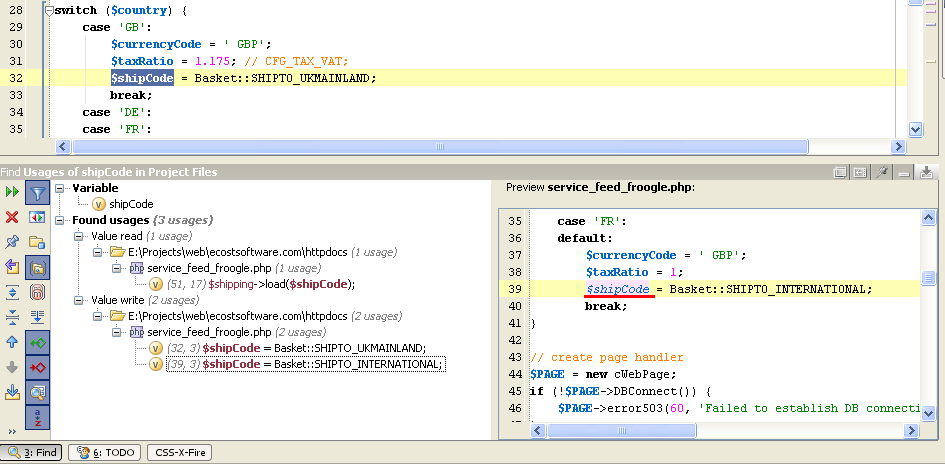
Task: Open the CSS-X-Fire tool window tab
Action: click(179, 453)
